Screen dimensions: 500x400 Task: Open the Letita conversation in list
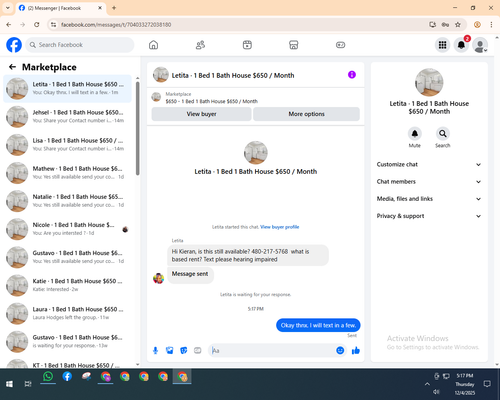pos(67,89)
